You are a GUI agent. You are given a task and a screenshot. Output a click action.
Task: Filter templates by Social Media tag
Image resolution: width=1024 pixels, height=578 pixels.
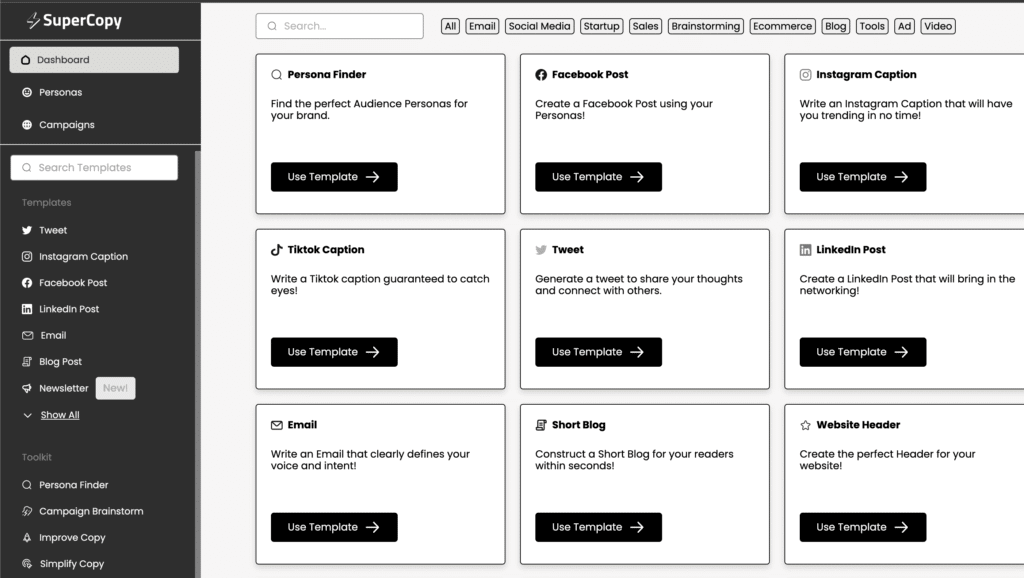click(539, 26)
